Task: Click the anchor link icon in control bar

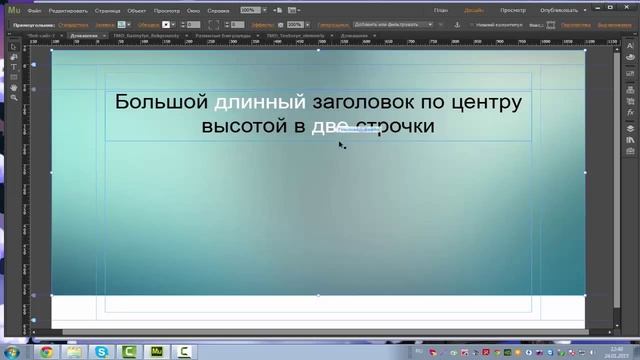Action: (x=457, y=25)
